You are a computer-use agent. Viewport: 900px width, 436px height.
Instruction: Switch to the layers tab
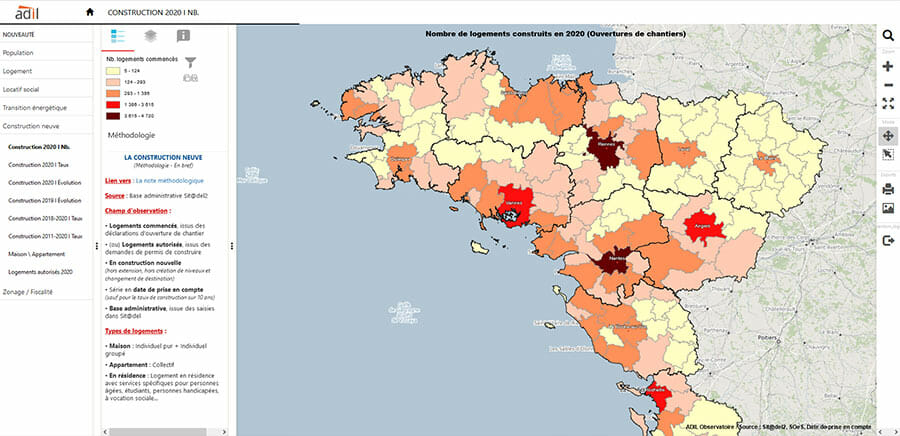(150, 35)
